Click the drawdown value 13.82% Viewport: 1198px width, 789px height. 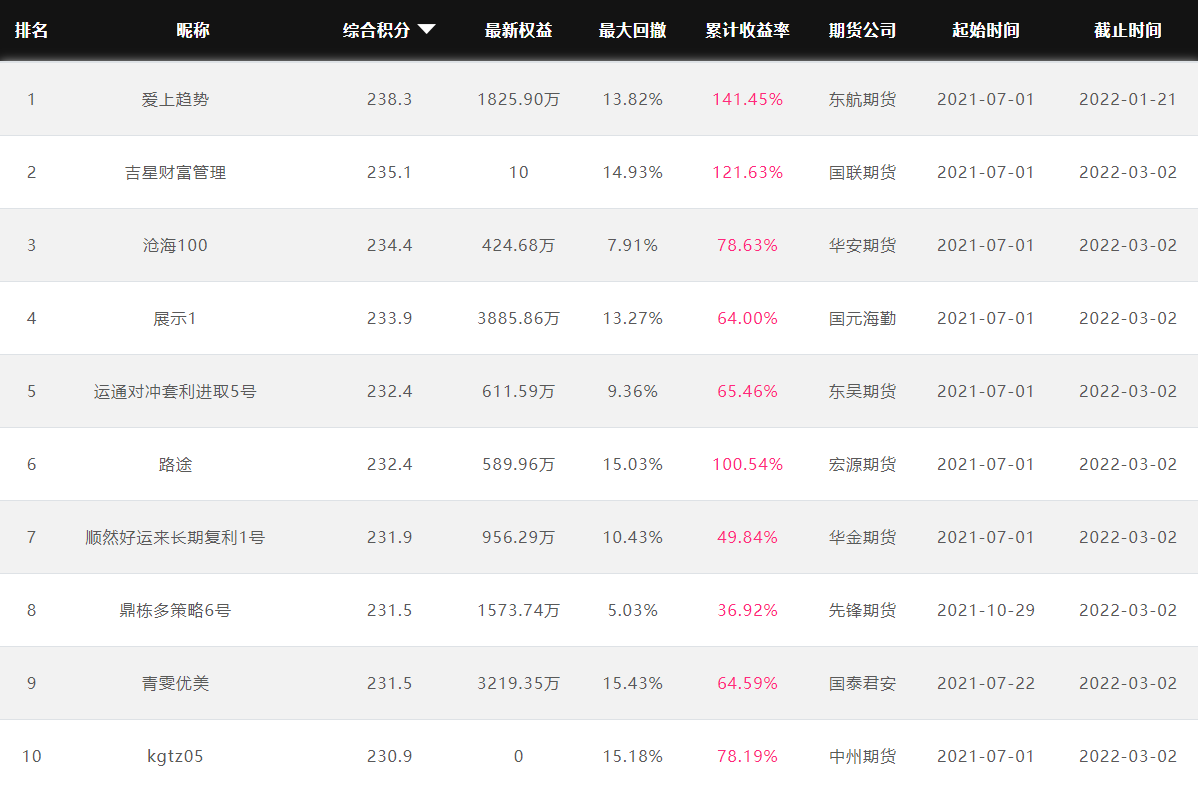(633, 99)
